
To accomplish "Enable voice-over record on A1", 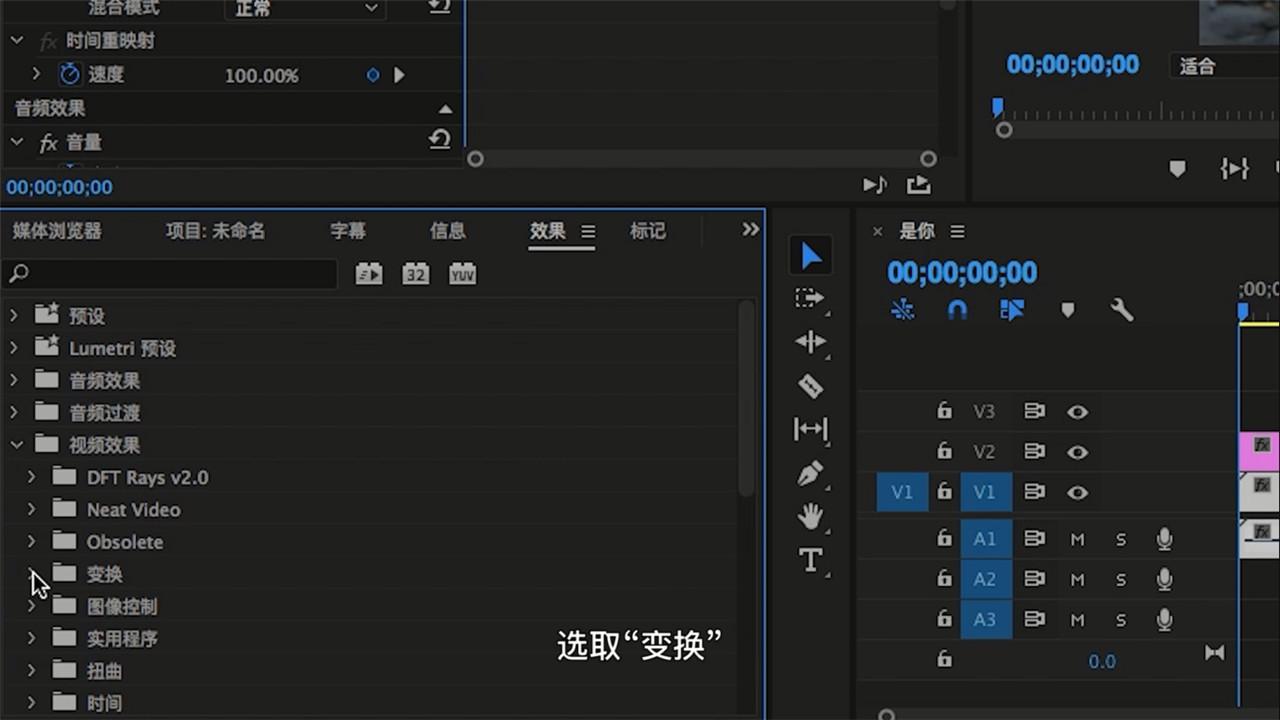I will click(1164, 539).
